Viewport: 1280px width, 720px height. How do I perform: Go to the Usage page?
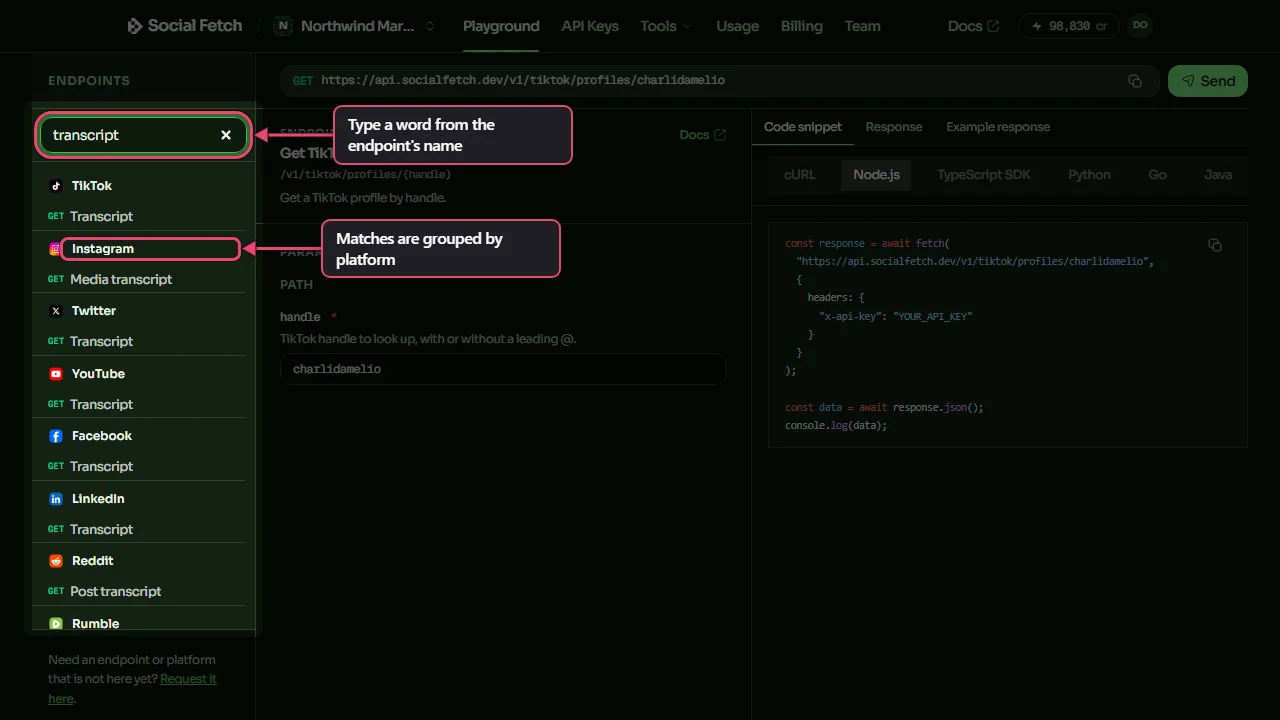point(738,26)
